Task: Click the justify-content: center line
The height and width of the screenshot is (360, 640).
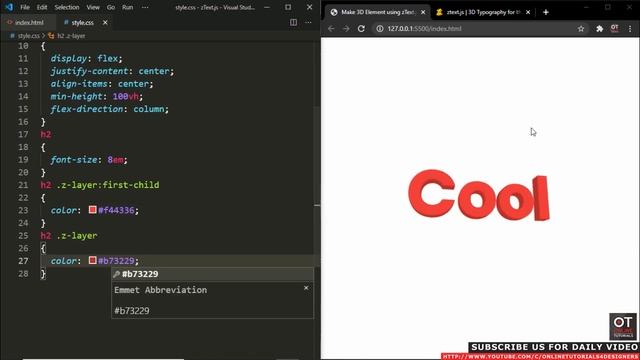Action: click(112, 71)
